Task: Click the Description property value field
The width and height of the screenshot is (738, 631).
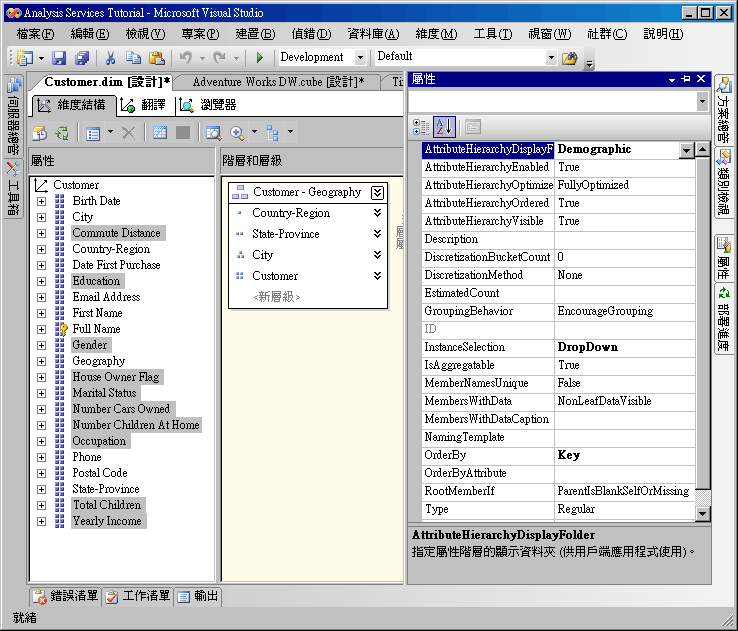Action: (x=625, y=240)
